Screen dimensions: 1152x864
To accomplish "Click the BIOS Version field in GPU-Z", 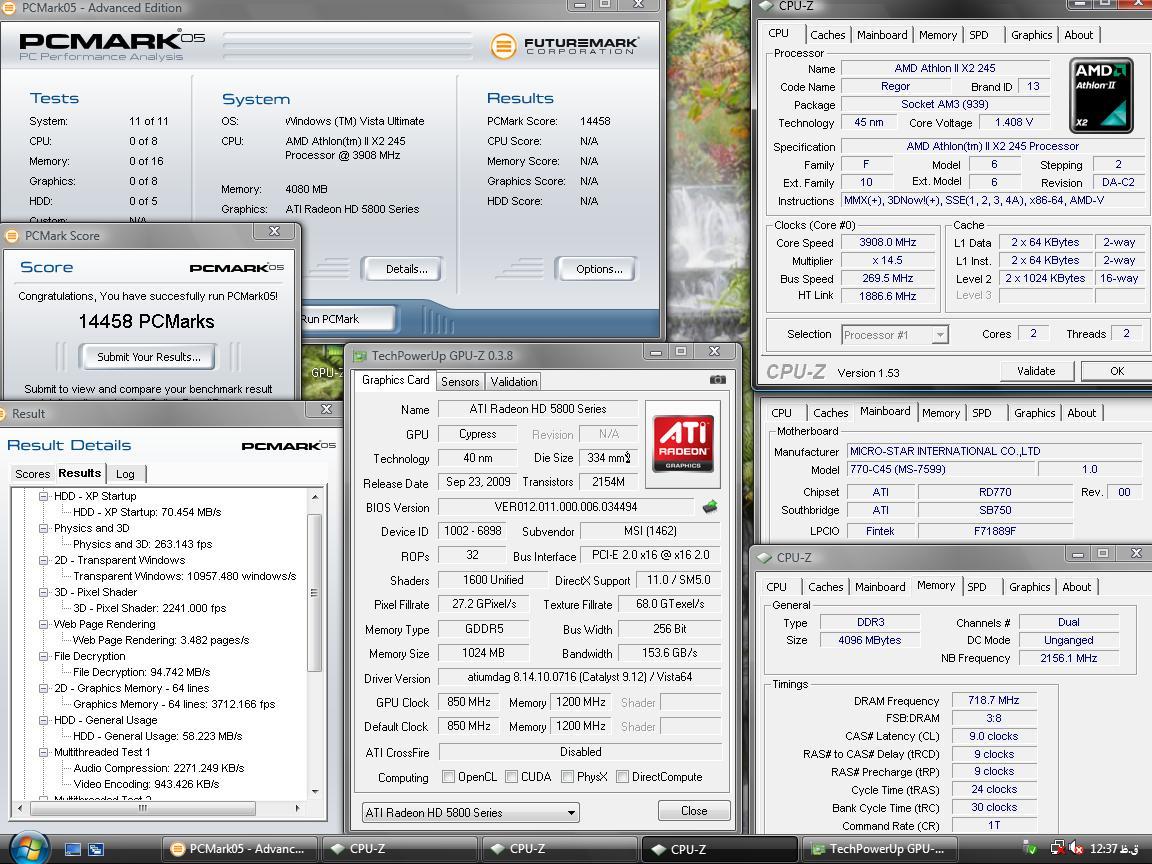I will point(566,507).
